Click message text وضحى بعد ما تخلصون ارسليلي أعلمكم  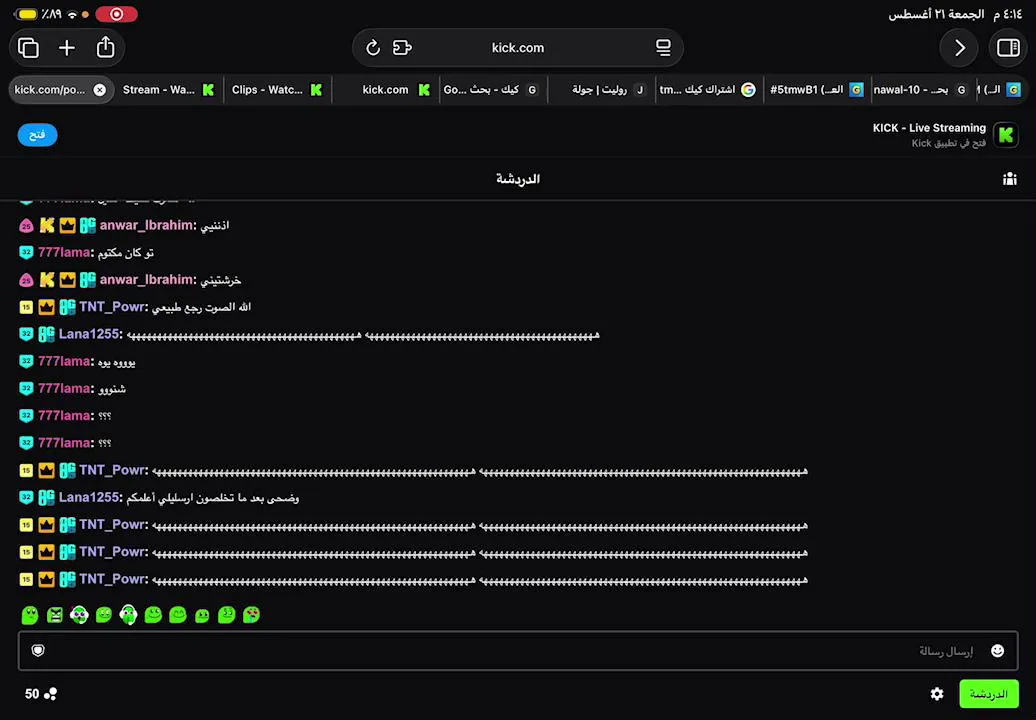213,497
